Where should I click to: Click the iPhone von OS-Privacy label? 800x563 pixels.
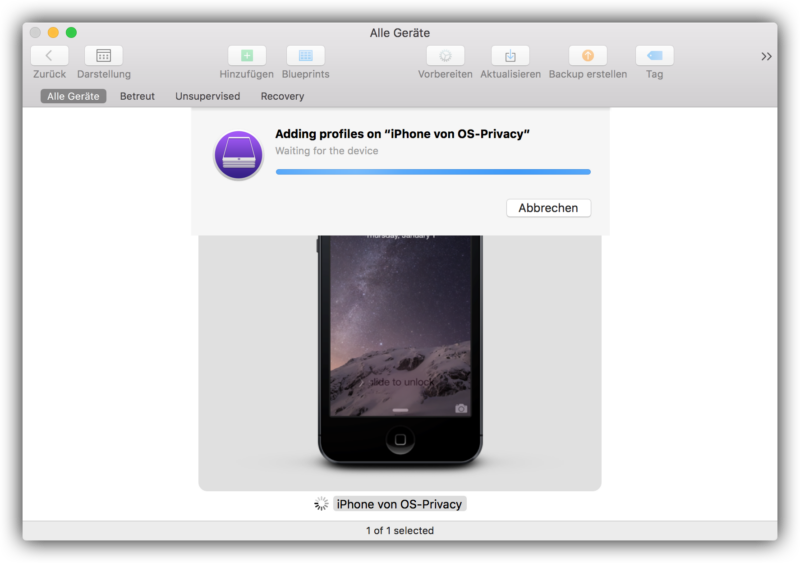point(399,504)
